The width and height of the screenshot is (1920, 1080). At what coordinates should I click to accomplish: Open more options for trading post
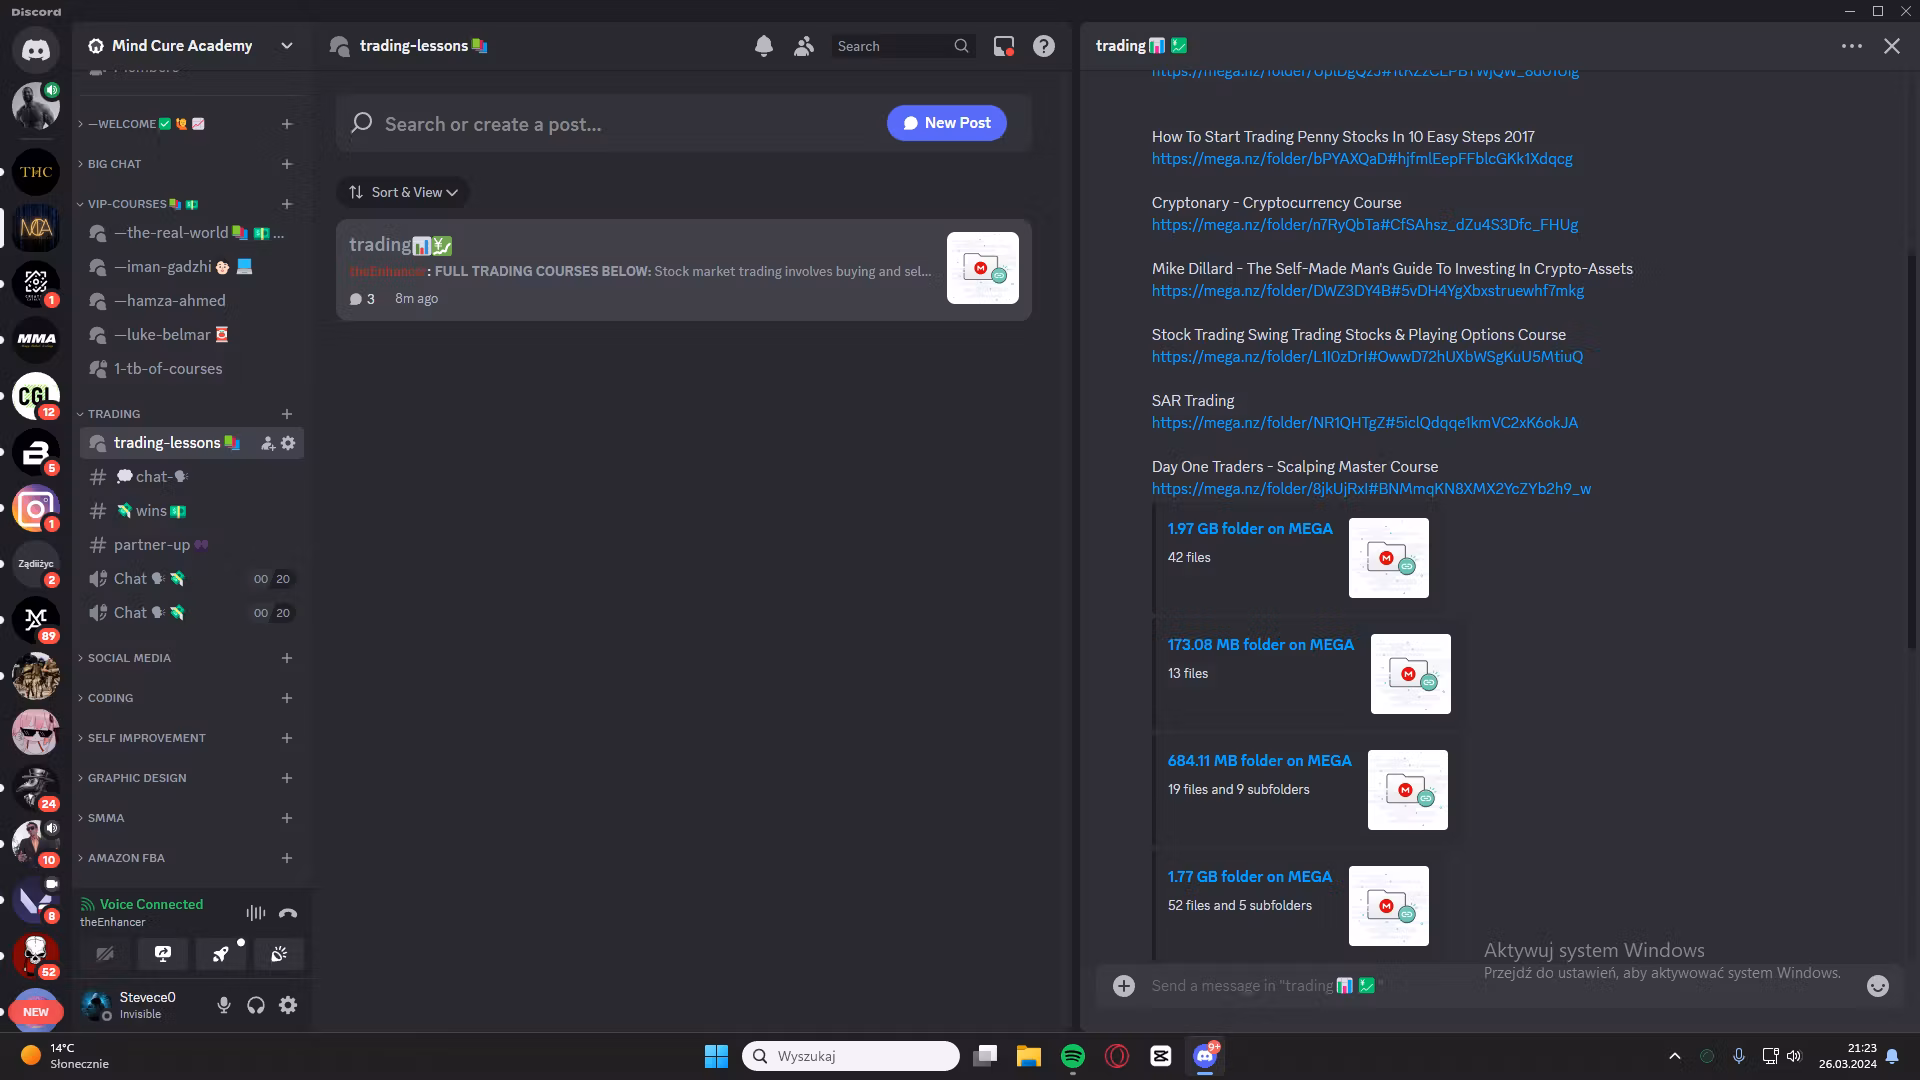[1851, 46]
